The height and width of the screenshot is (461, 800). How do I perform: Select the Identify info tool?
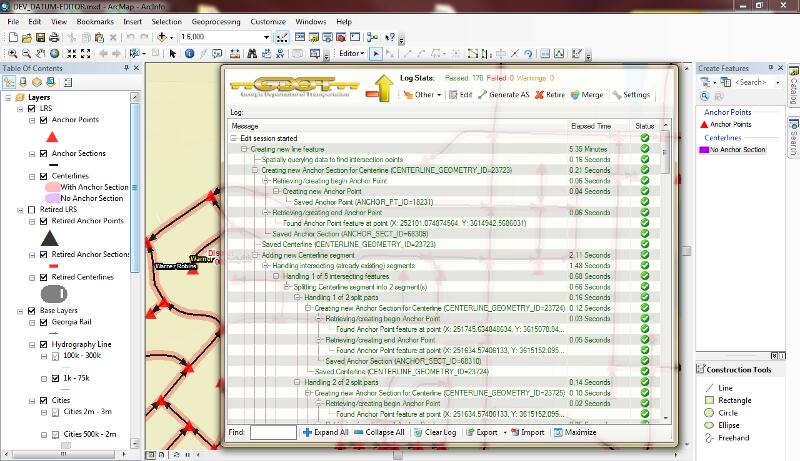[189, 54]
